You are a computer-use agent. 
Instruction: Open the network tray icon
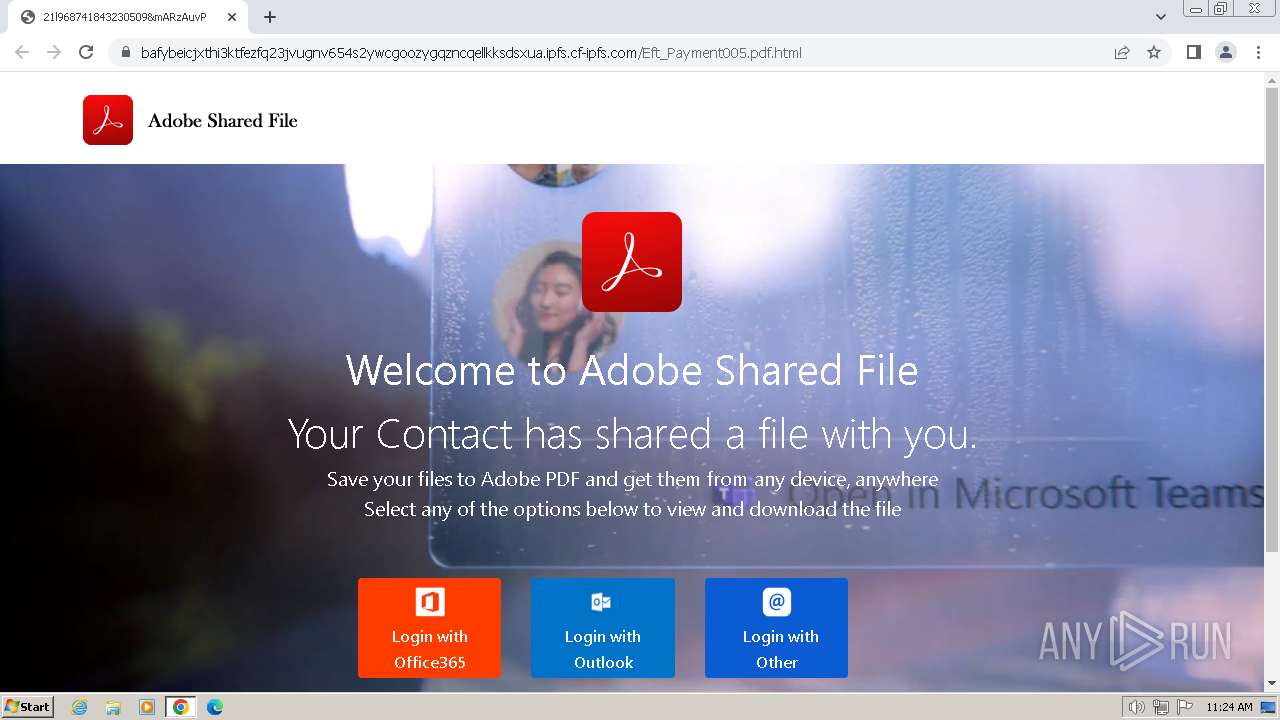[x=1160, y=707]
